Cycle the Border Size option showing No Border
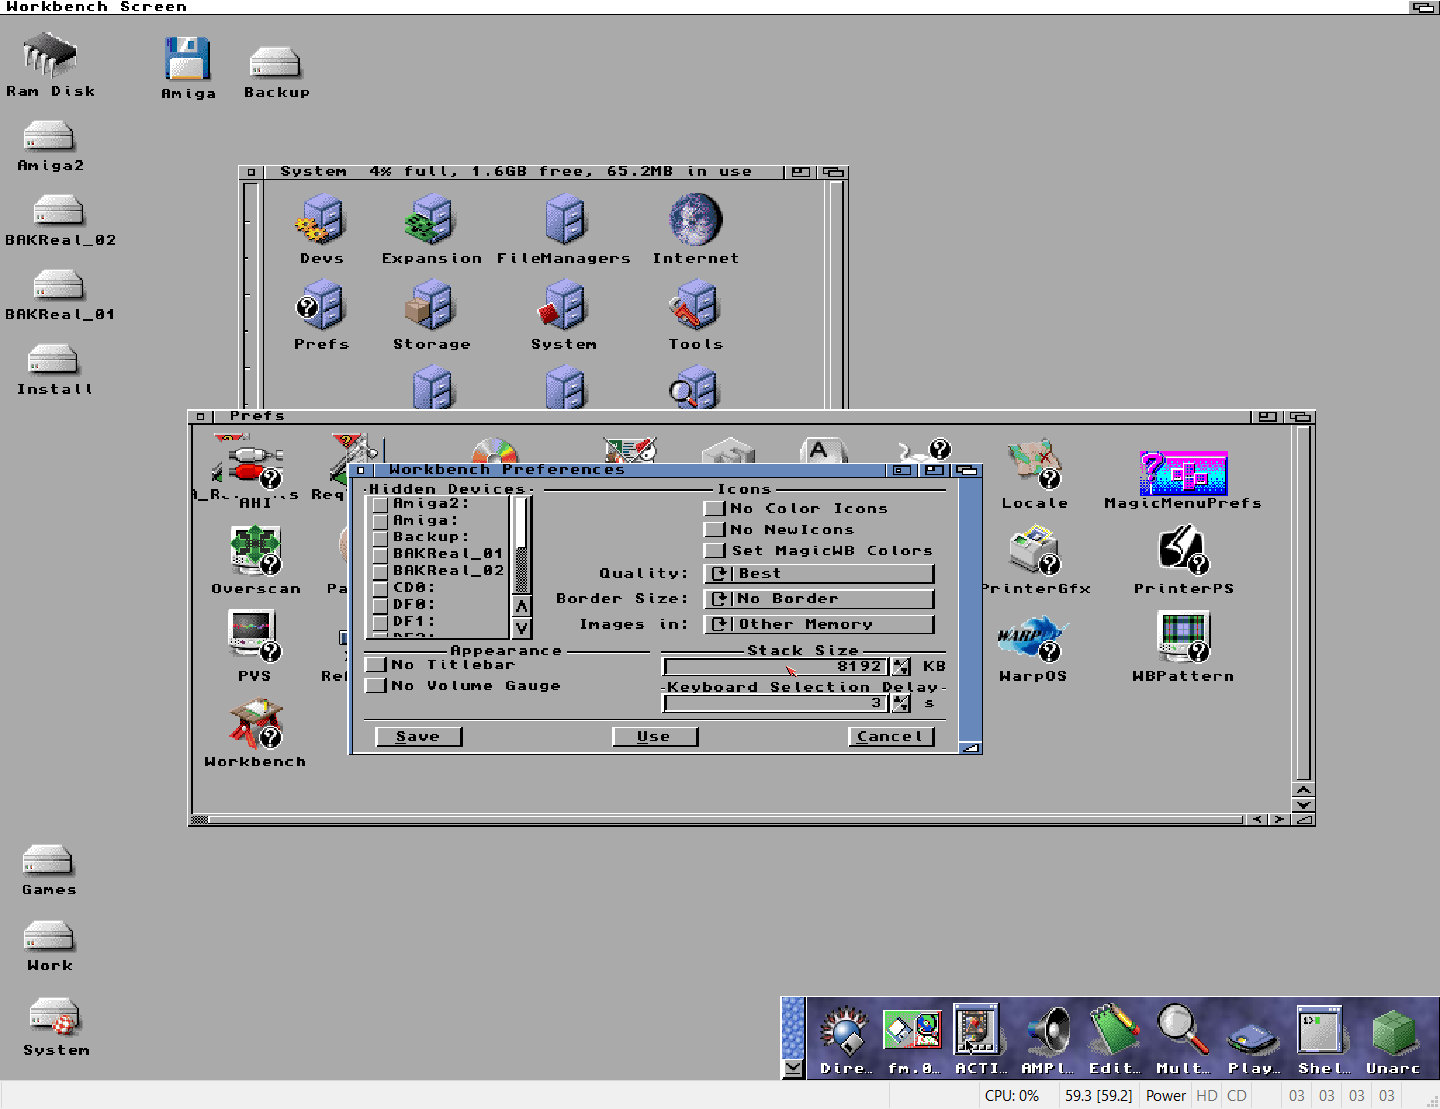The width and height of the screenshot is (1440, 1109). click(x=819, y=598)
